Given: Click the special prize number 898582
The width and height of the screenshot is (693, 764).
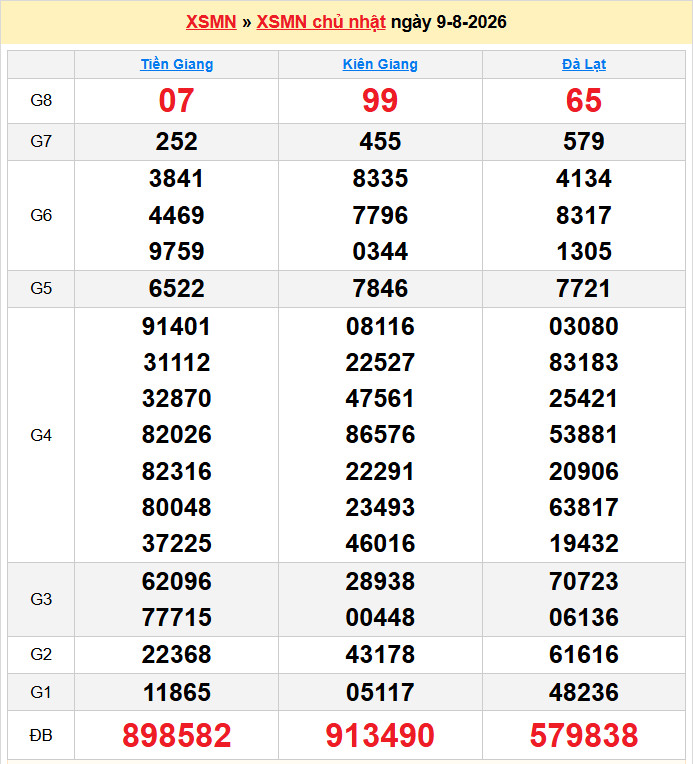Looking at the screenshot, I should (176, 735).
